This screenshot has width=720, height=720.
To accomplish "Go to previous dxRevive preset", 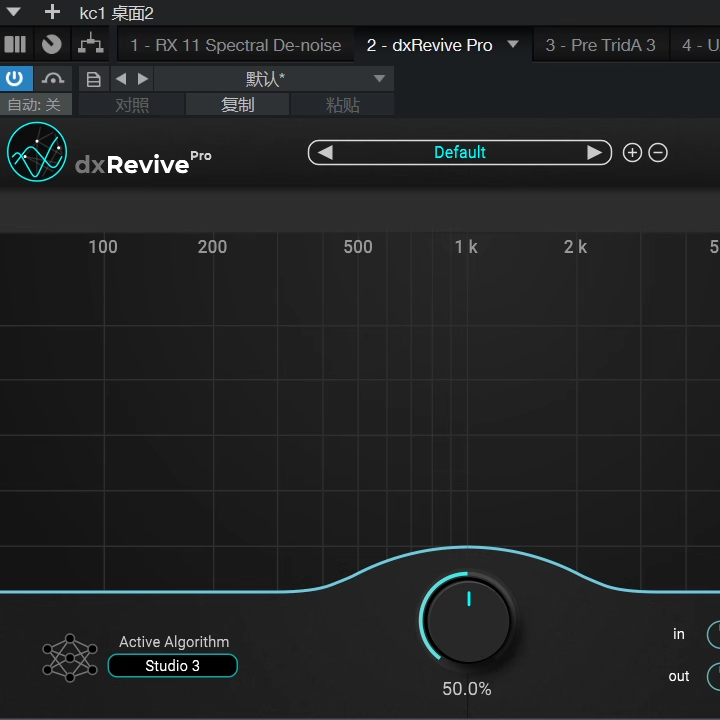I will point(325,152).
